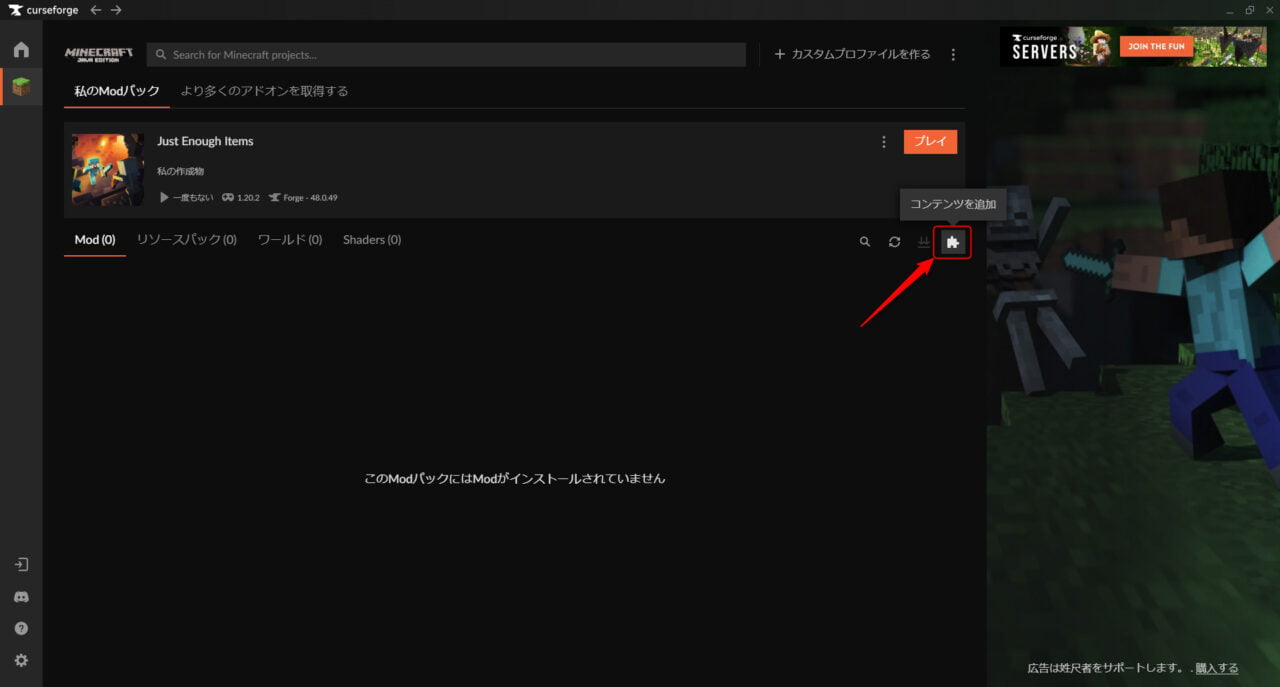Viewport: 1280px width, 687px height.
Task: Select the ワールド (0) tab
Action: pos(290,240)
